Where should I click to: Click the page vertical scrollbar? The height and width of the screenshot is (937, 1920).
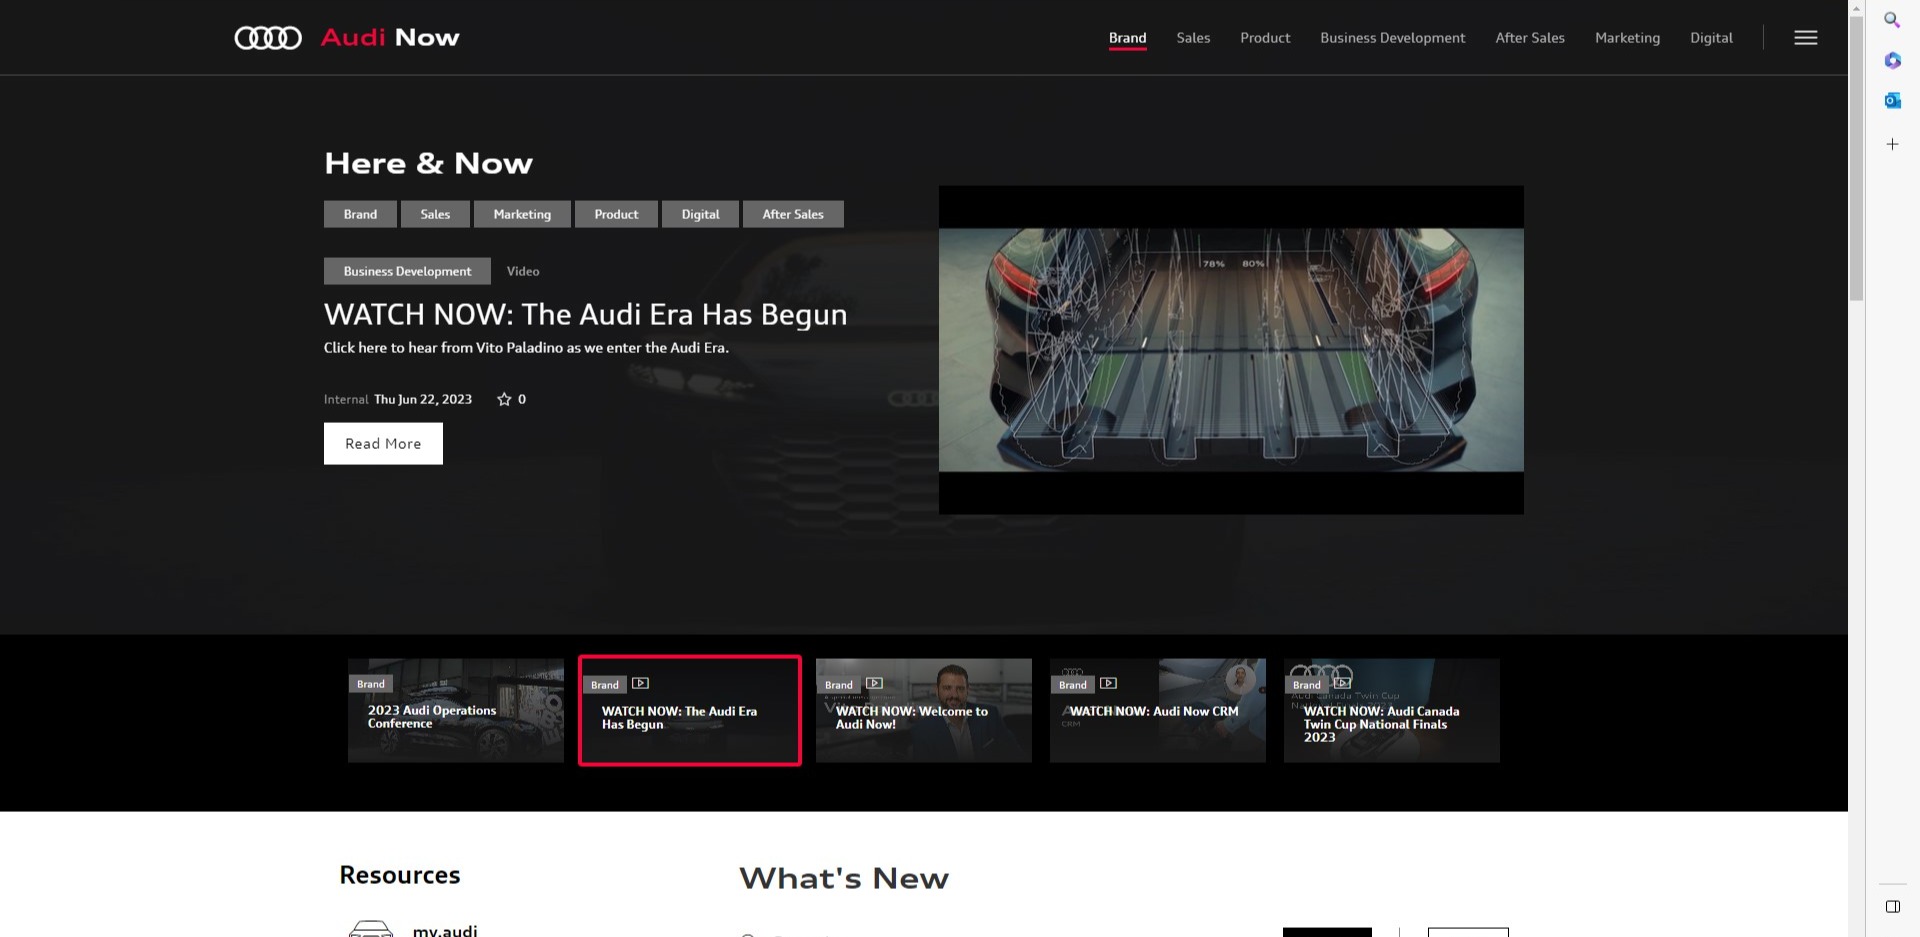[x=1856, y=160]
